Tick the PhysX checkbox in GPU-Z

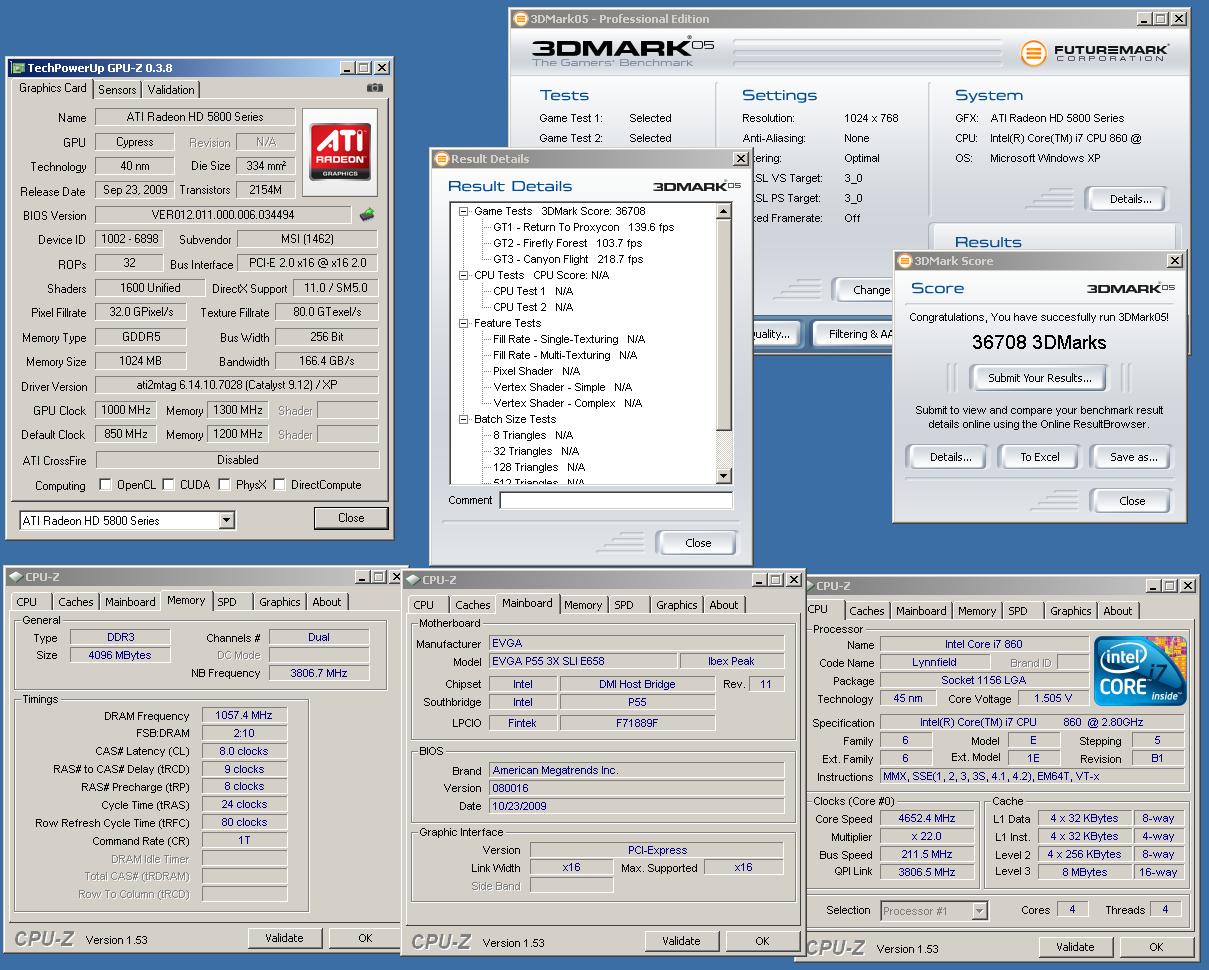pos(223,485)
